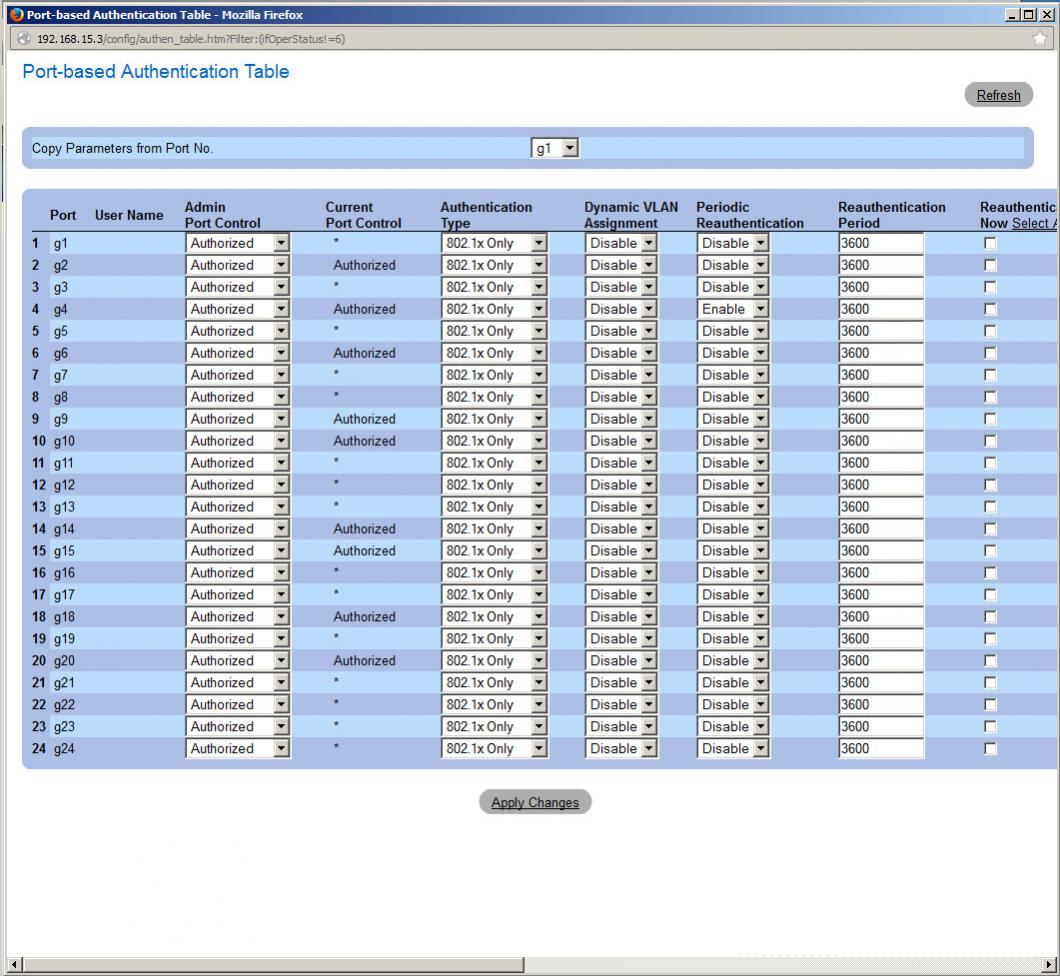
Task: Open Admin Port Control dropdown for g1
Action: pos(237,243)
